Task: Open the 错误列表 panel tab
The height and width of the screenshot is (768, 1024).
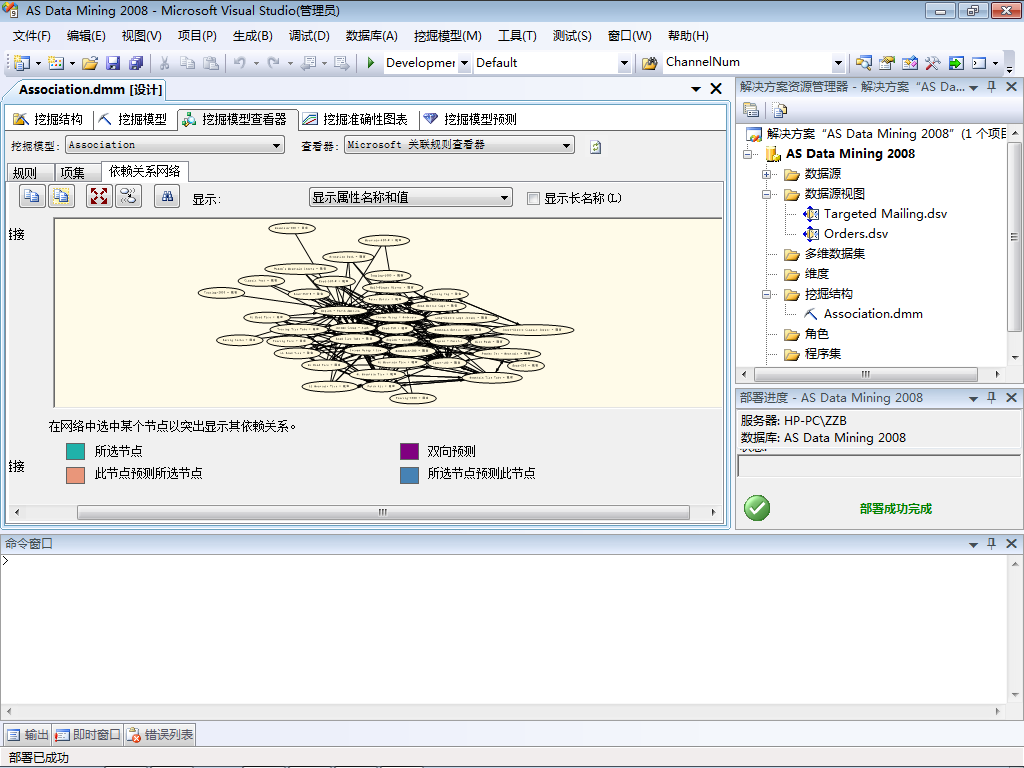Action: pyautogui.click(x=160, y=735)
